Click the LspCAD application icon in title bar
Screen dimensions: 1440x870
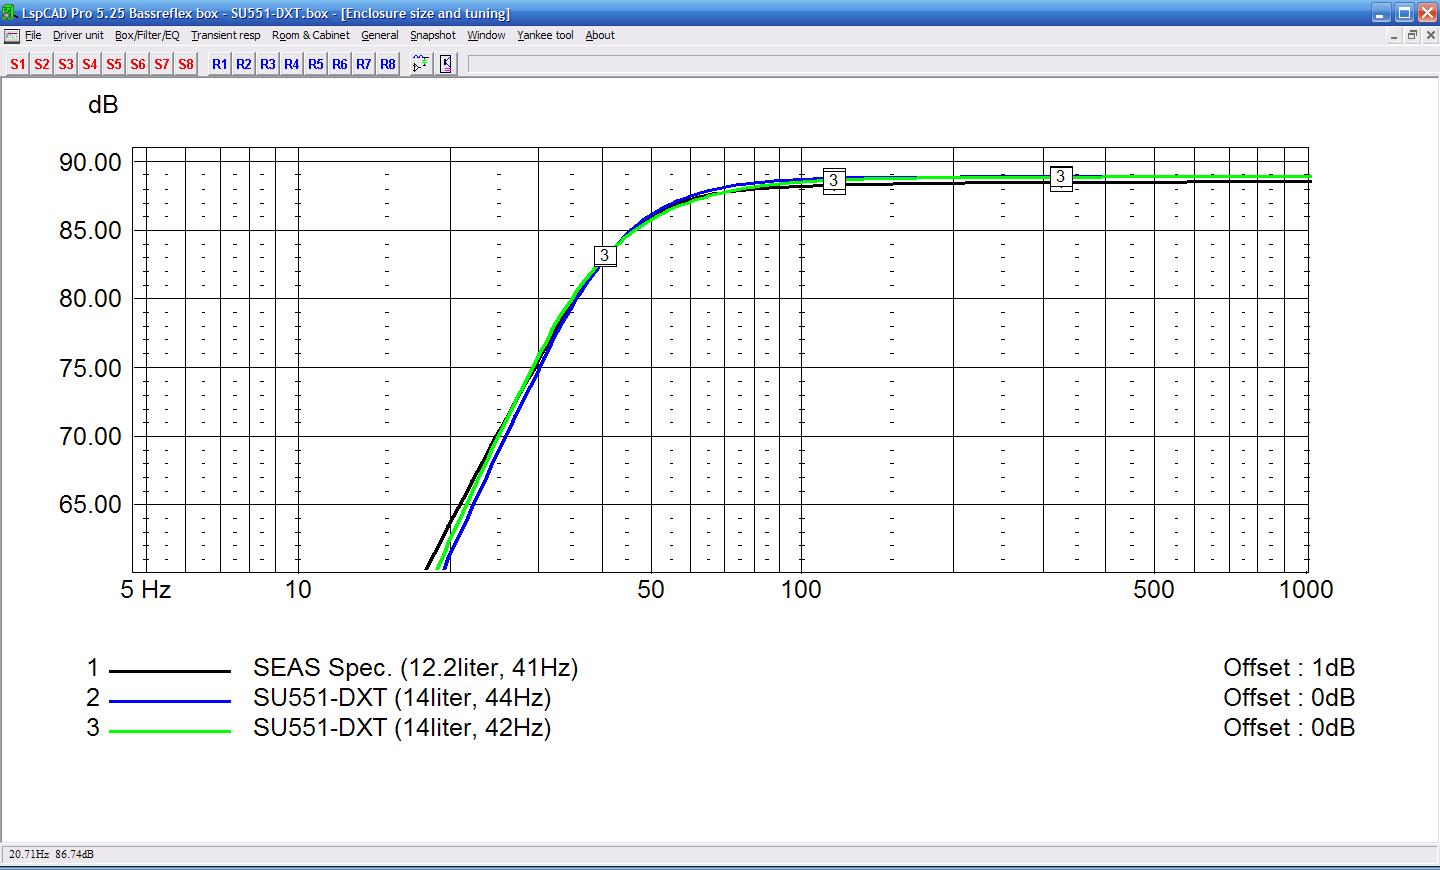[x=10, y=13]
